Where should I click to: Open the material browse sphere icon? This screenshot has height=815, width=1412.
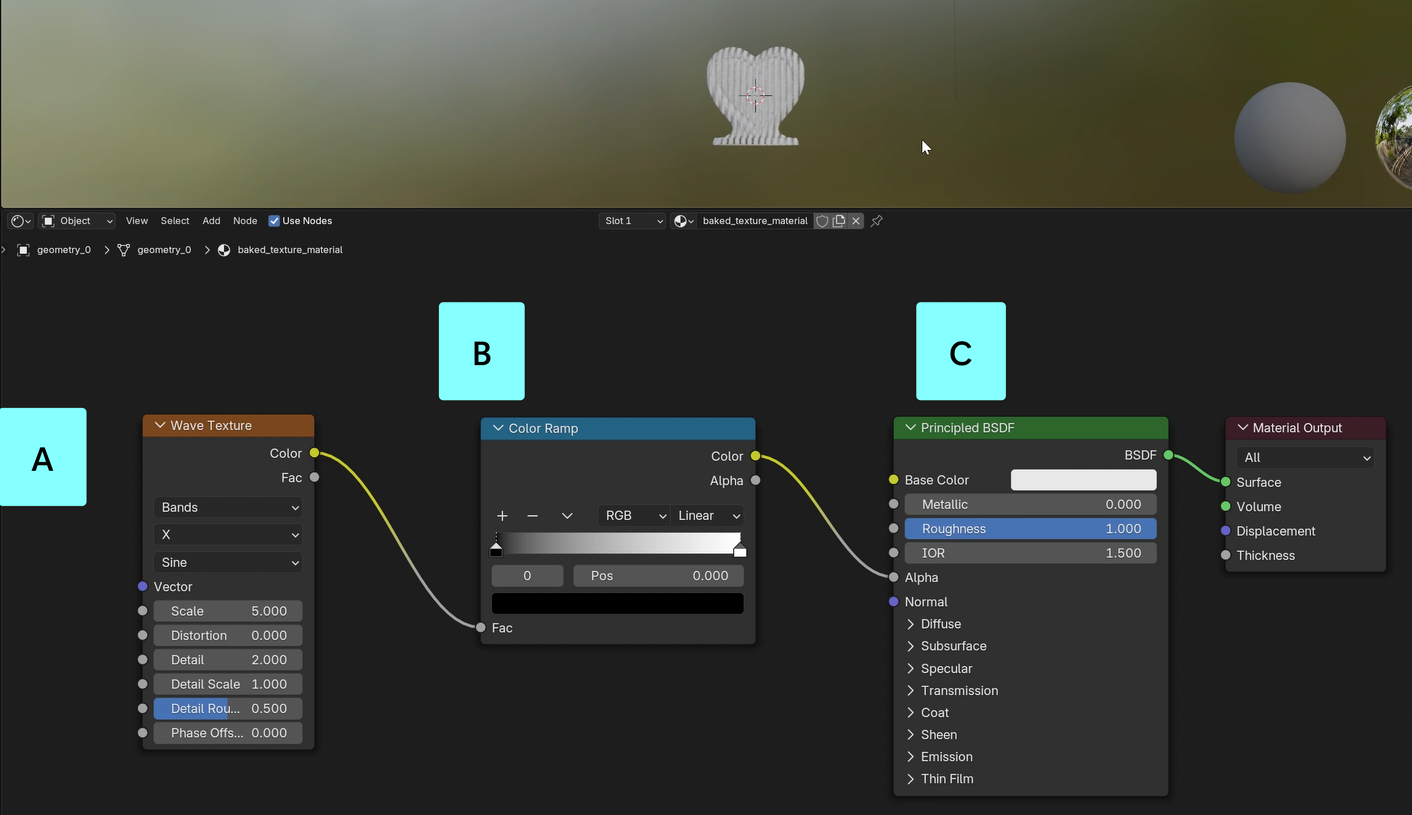(683, 221)
